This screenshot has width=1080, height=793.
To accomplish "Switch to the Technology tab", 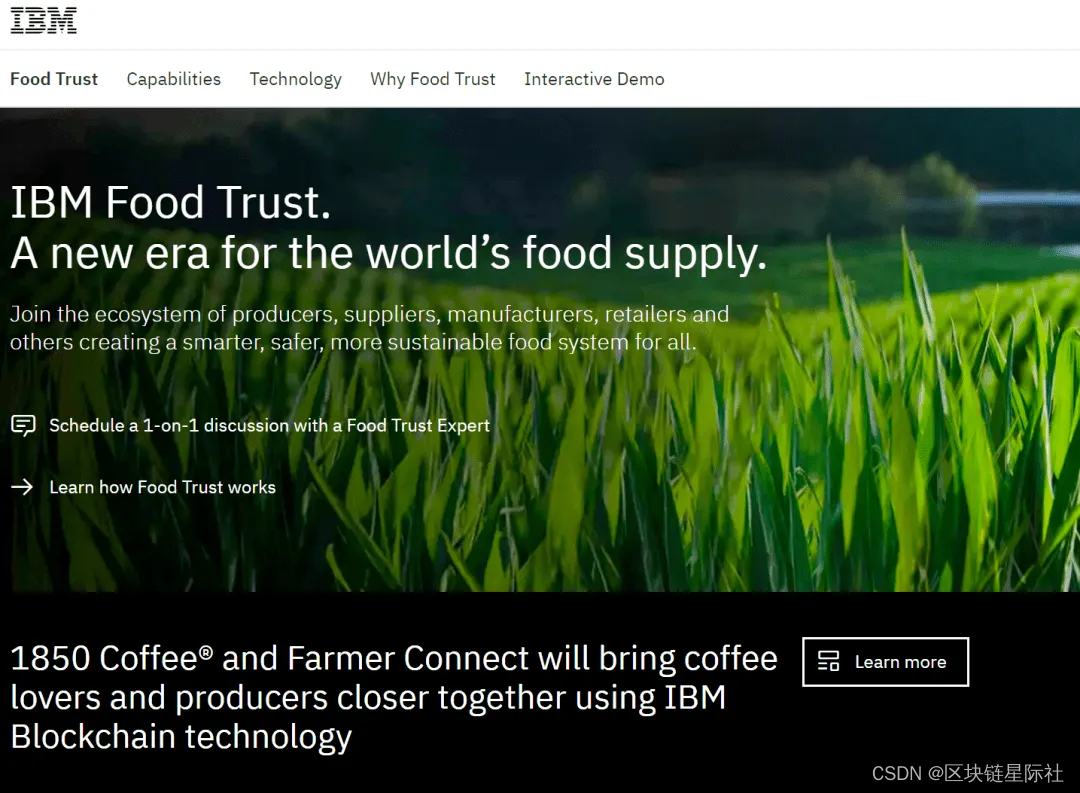I will tap(295, 79).
